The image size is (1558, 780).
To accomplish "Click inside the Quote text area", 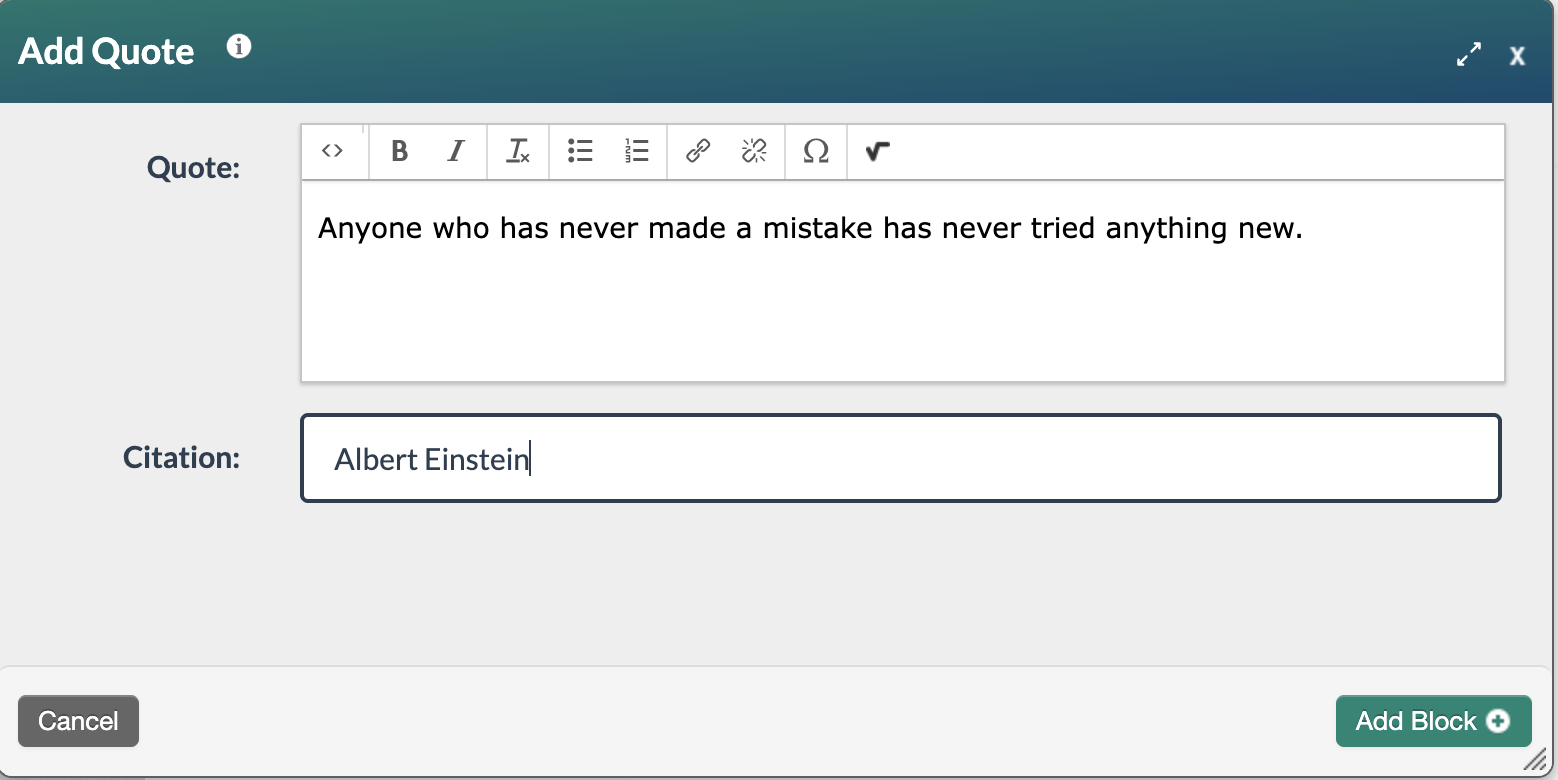I will point(903,281).
